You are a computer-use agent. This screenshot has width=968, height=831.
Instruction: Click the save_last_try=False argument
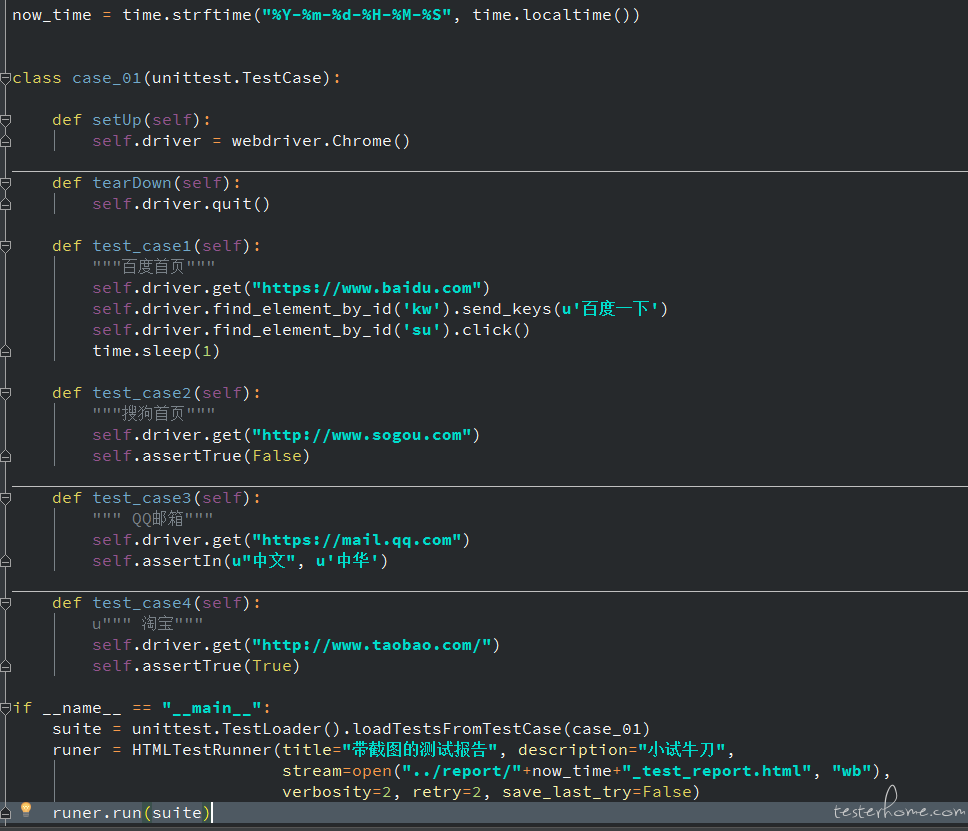pyautogui.click(x=597, y=792)
